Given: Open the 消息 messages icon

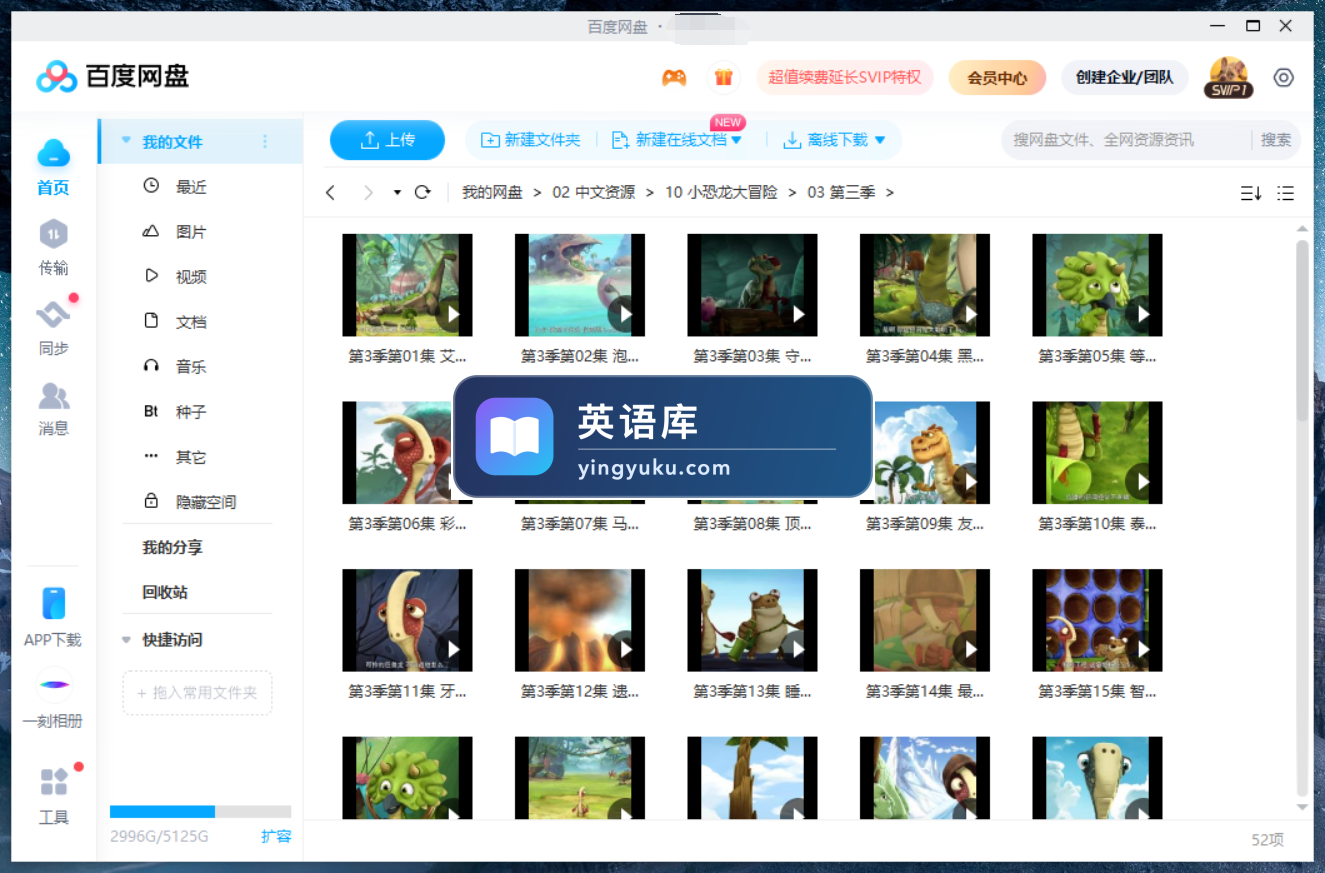Looking at the screenshot, I should point(54,396).
